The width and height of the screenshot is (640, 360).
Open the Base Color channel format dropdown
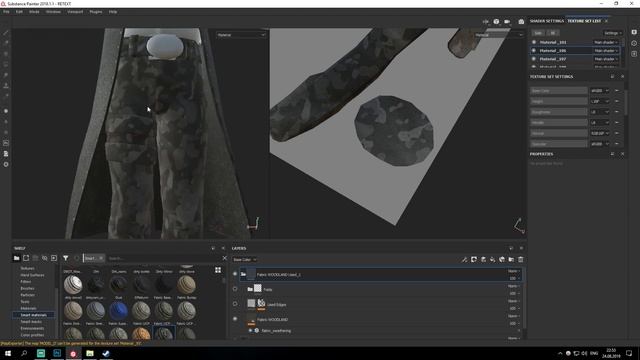tap(600, 91)
